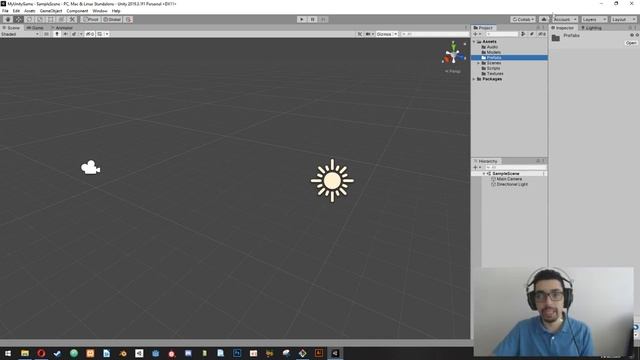This screenshot has width=640, height=360.
Task: Open the Component menu
Action: point(77,11)
